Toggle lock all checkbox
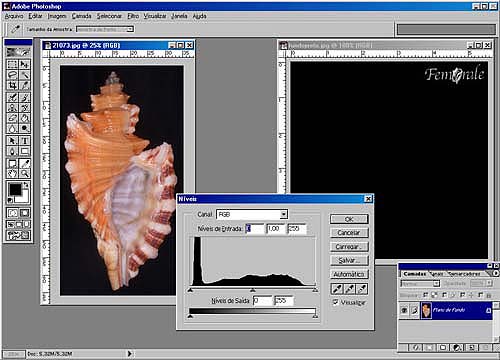 [480, 295]
